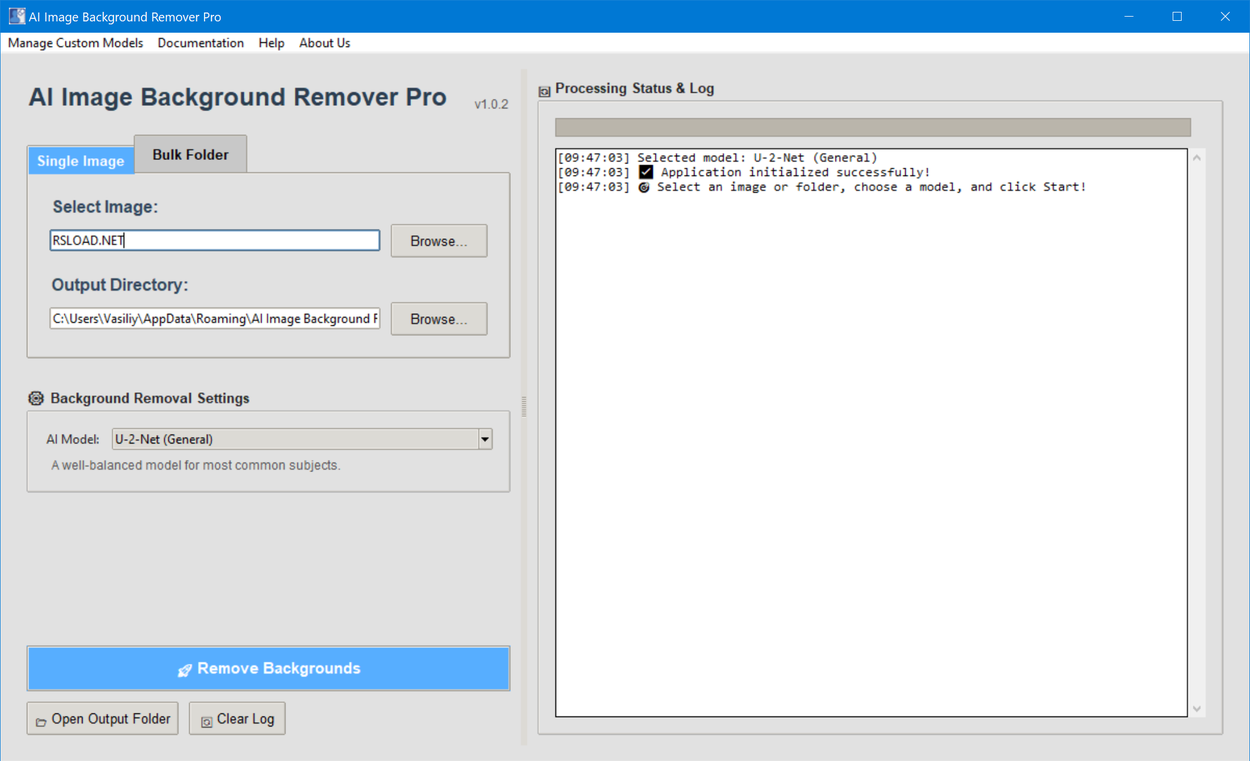Click the application icon in the title bar
The height and width of the screenshot is (761, 1250).
[x=16, y=16]
